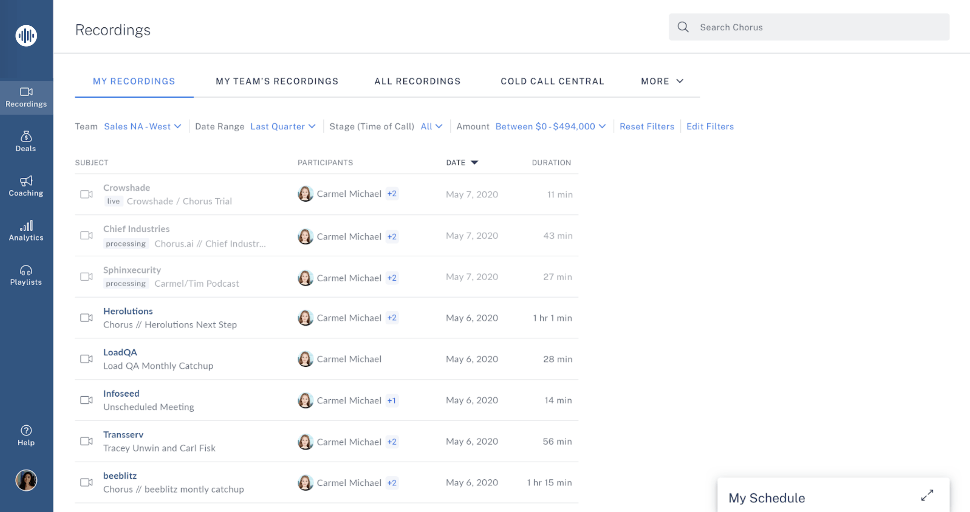Expand the MORE tab menu
The width and height of the screenshot is (970, 512).
(x=662, y=81)
